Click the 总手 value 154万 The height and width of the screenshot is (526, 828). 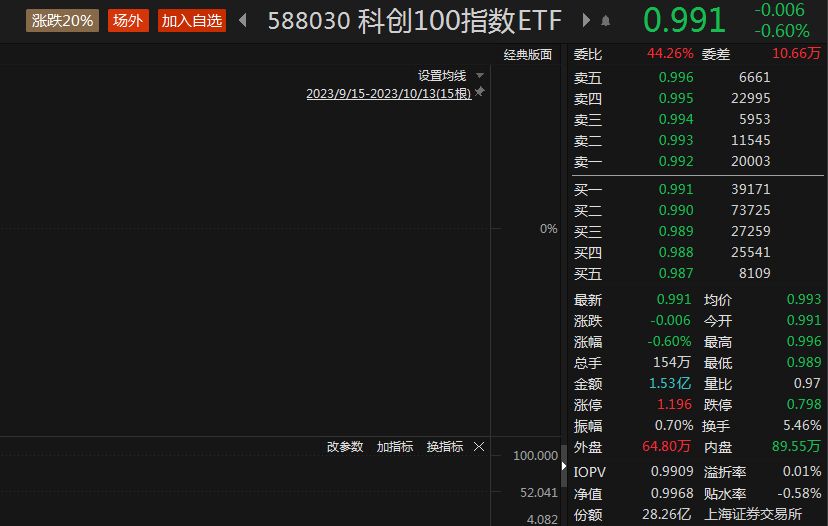[672, 362]
